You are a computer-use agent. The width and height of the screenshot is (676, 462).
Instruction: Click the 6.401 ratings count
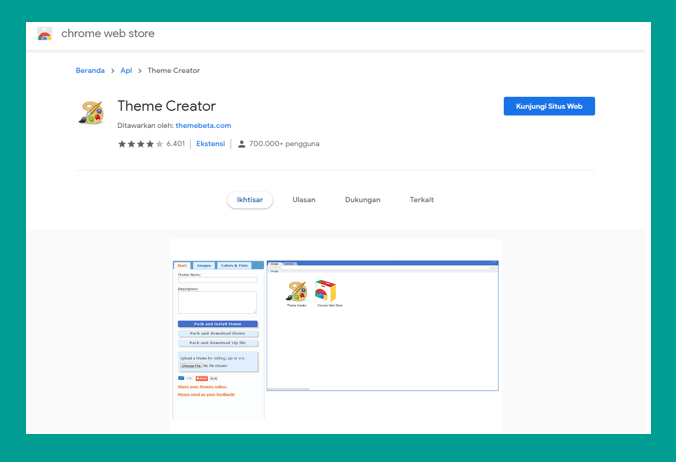coord(175,144)
